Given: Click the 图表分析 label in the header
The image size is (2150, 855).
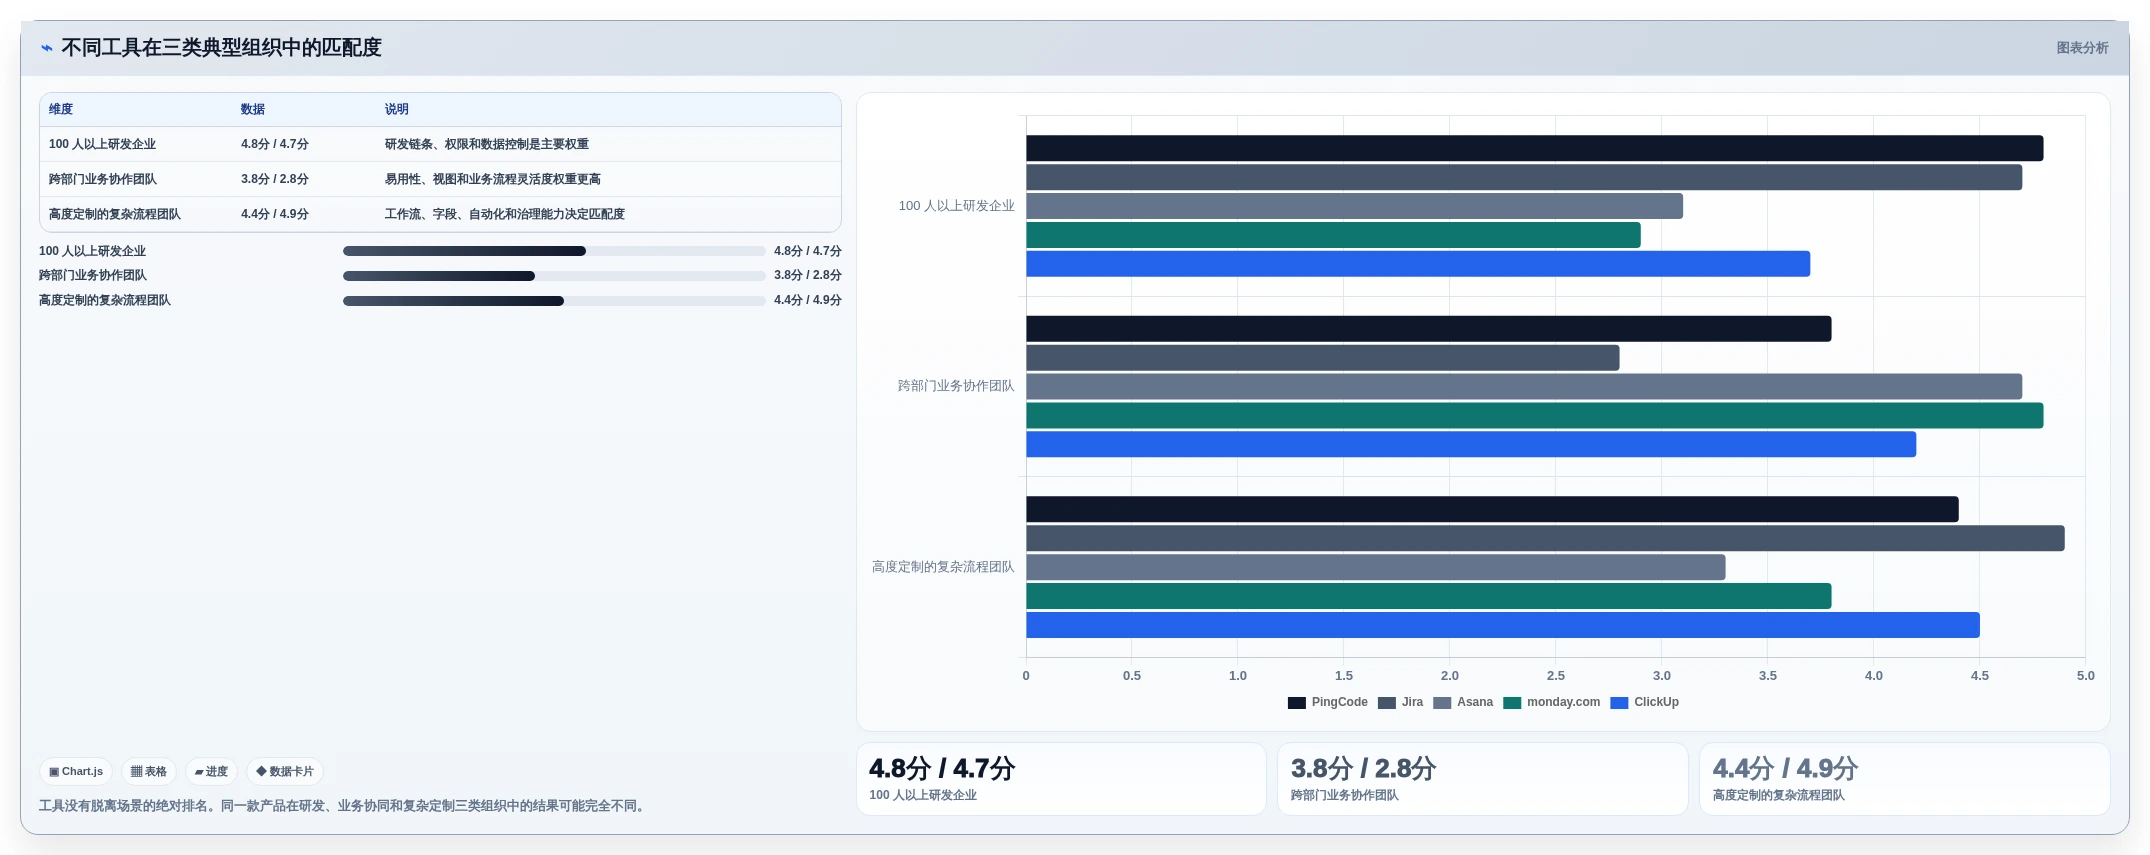Looking at the screenshot, I should [x=2082, y=48].
